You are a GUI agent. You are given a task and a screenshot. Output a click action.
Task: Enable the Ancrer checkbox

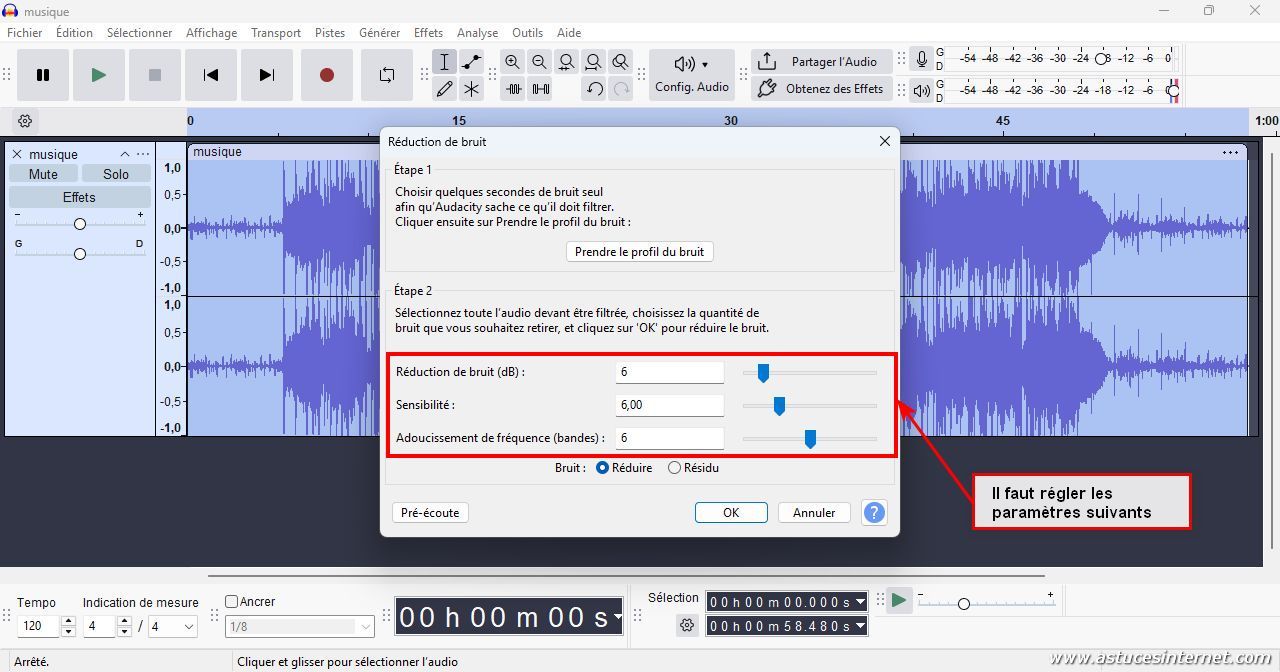coord(232,602)
